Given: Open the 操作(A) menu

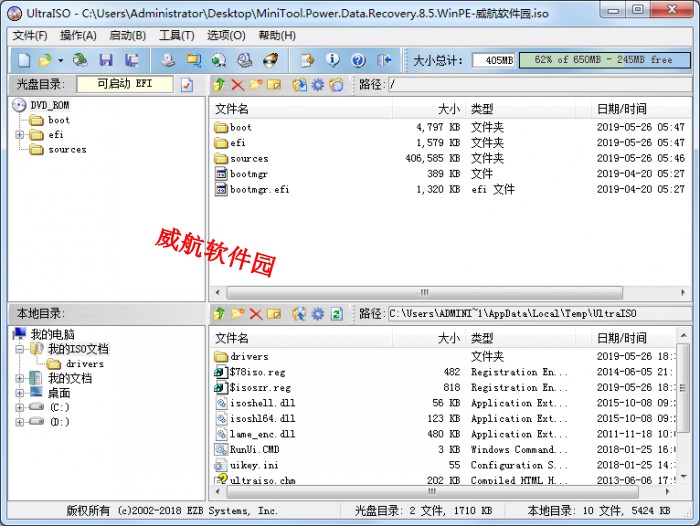Looking at the screenshot, I should click(x=78, y=35).
